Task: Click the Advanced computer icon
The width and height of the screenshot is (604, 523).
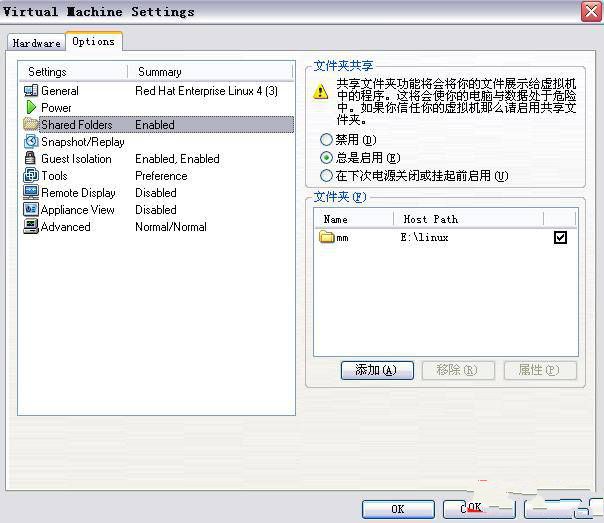Action: coord(30,226)
